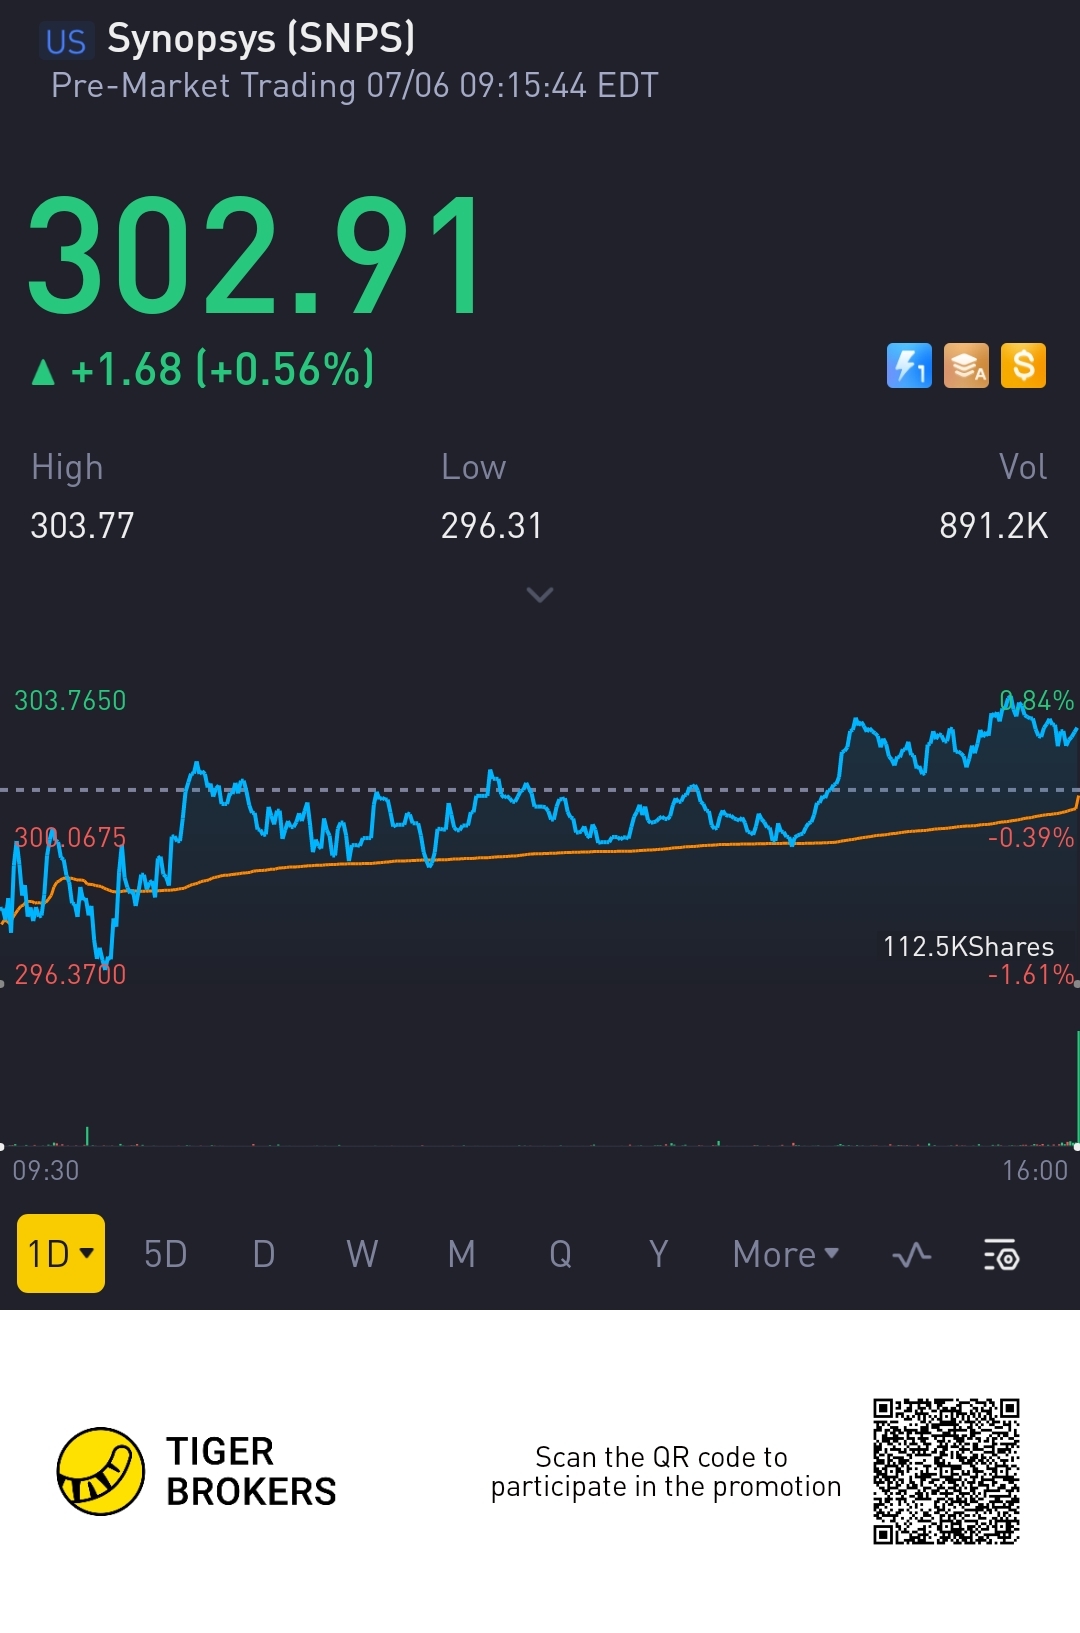Tap the TIGER BROKERS wordmark
1080x1633 pixels.
coord(251,1471)
